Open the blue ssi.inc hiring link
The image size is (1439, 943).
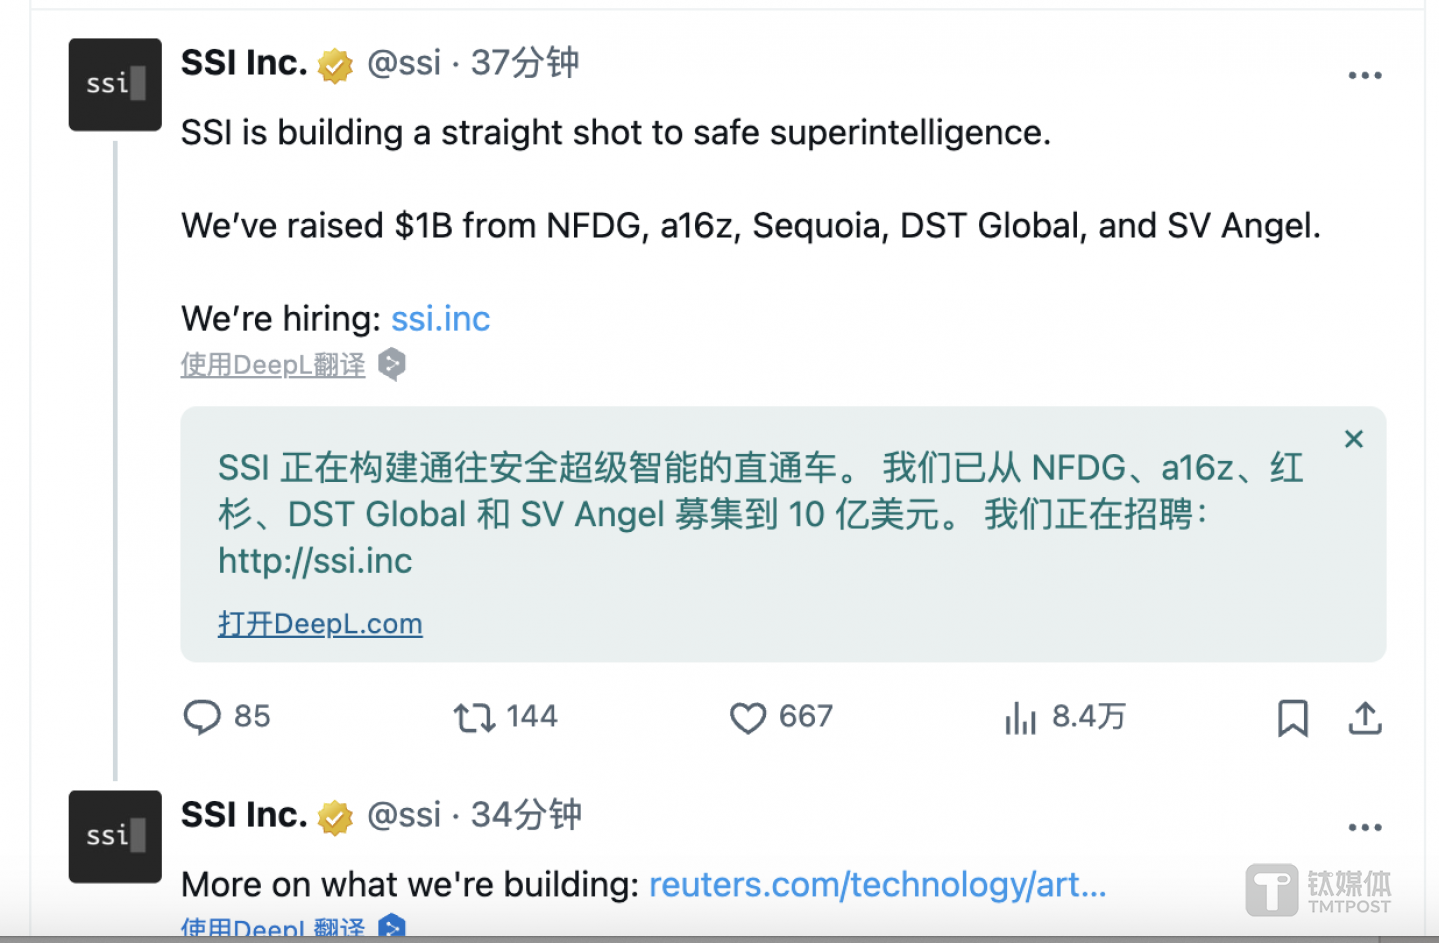click(x=440, y=319)
